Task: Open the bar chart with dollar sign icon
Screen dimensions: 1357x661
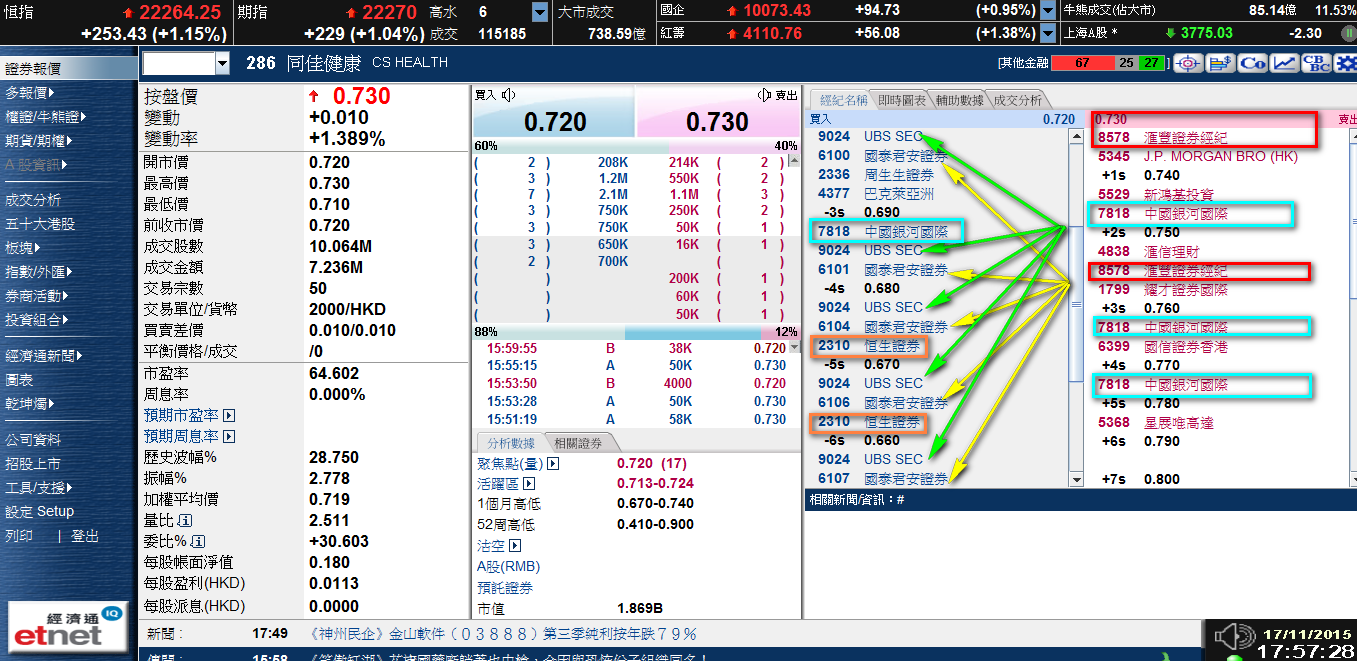Action: 1220,63
